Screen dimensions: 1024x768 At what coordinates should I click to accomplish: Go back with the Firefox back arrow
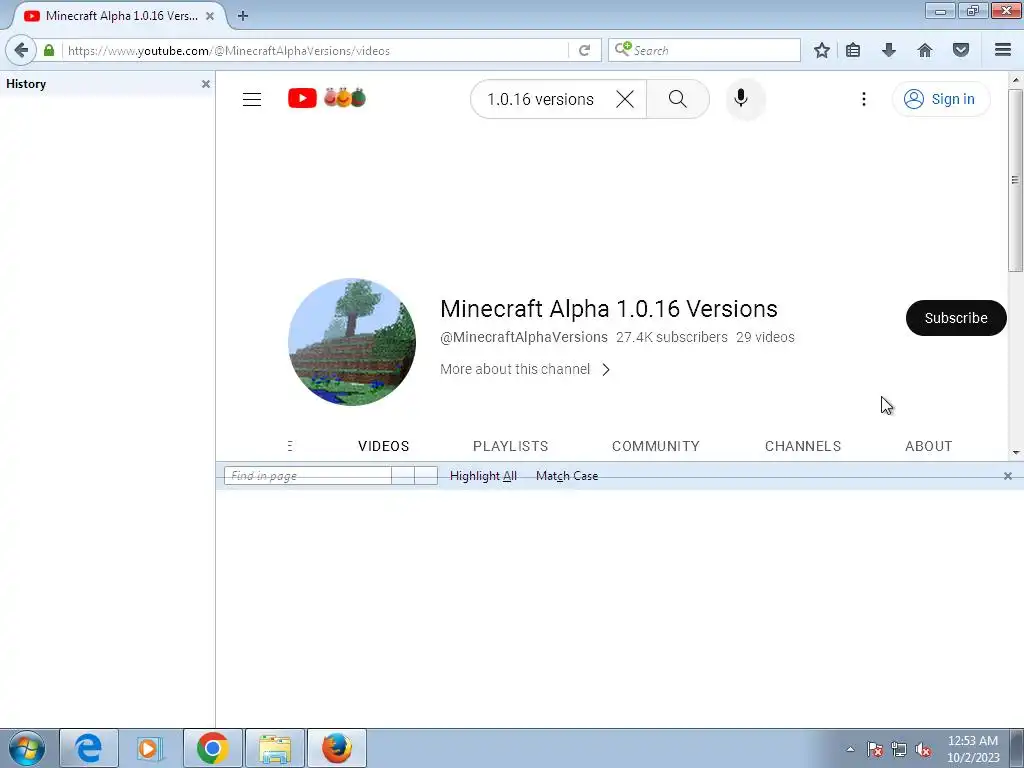pyautogui.click(x=21, y=50)
